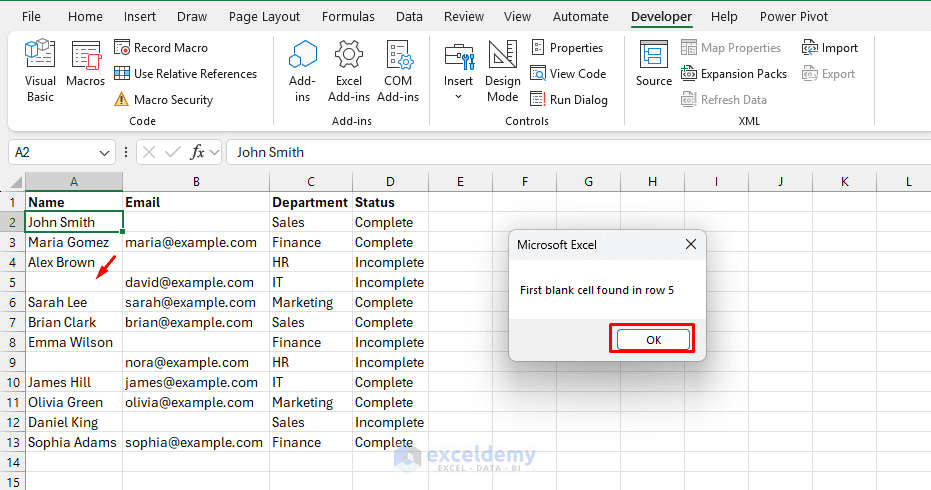Select the Sarah Lee cell
Viewport: 931px width, 490px height.
pyautogui.click(x=74, y=302)
